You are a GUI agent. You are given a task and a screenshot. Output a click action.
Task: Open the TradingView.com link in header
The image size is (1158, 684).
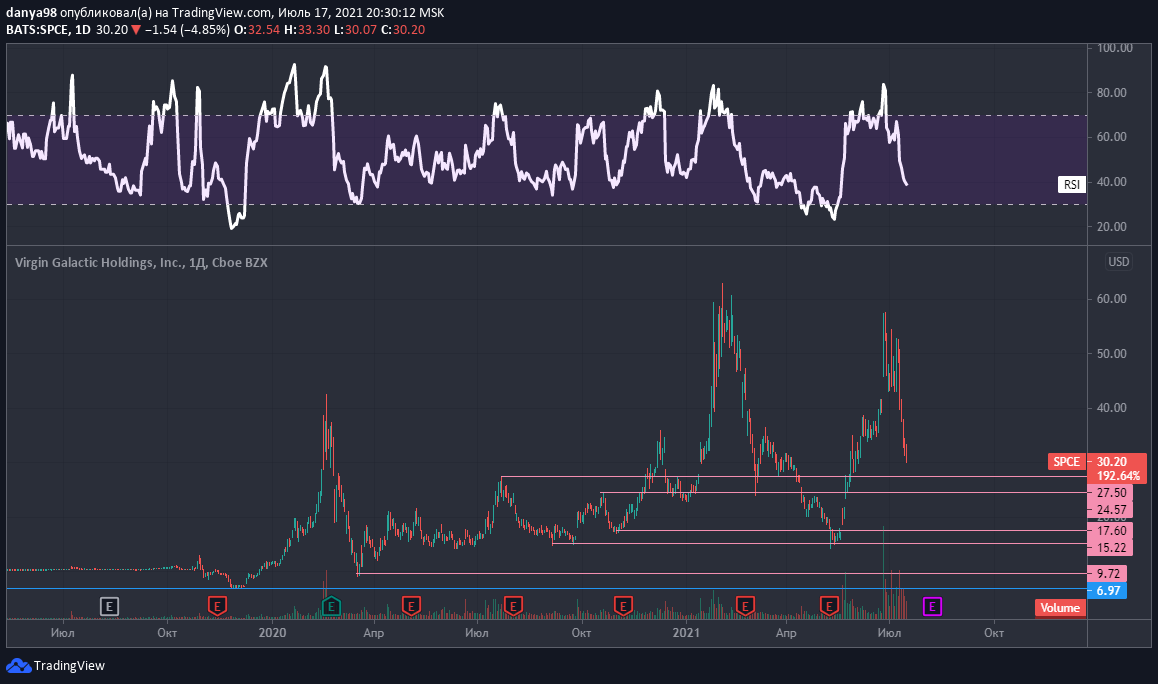[222, 13]
